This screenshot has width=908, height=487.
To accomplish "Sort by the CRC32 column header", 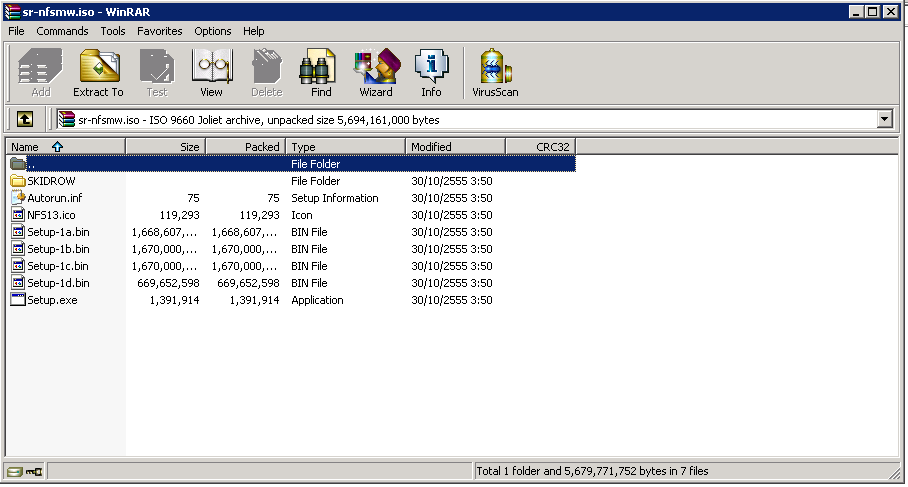I will coord(540,147).
